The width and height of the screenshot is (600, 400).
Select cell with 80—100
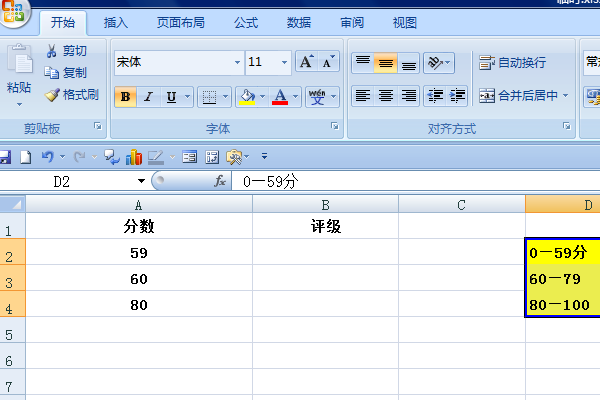pos(562,304)
